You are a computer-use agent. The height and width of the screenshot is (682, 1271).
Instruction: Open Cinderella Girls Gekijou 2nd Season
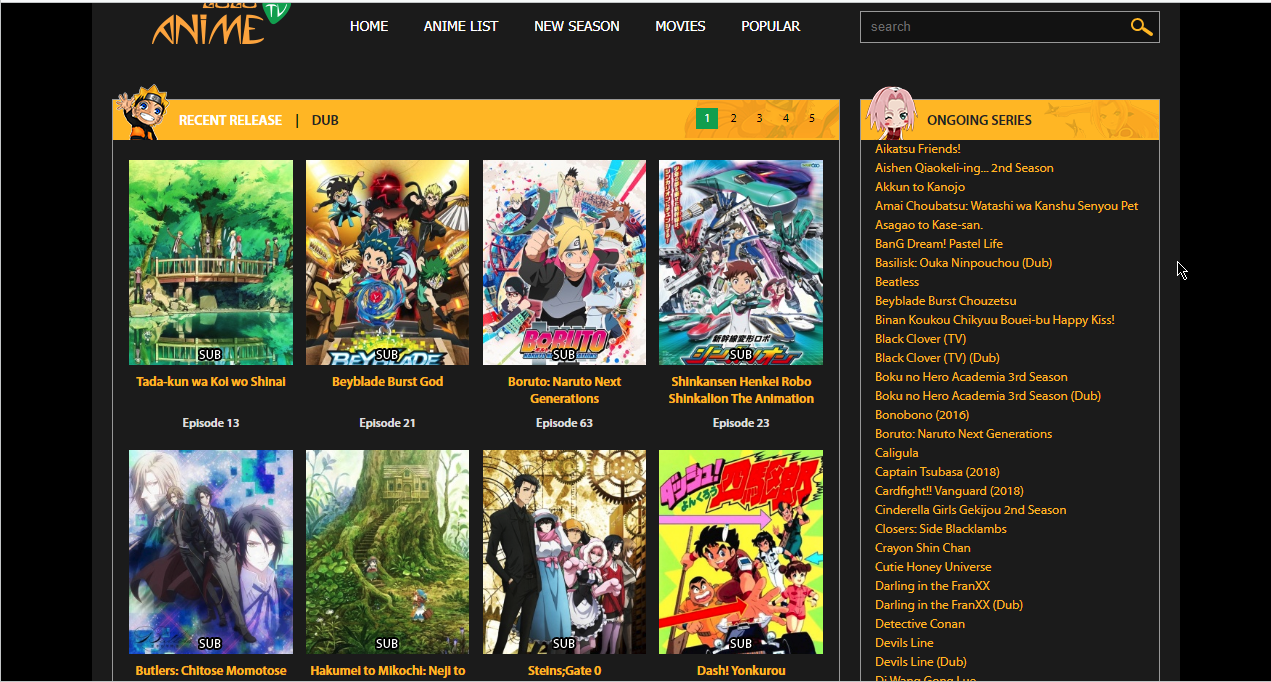click(x=970, y=510)
